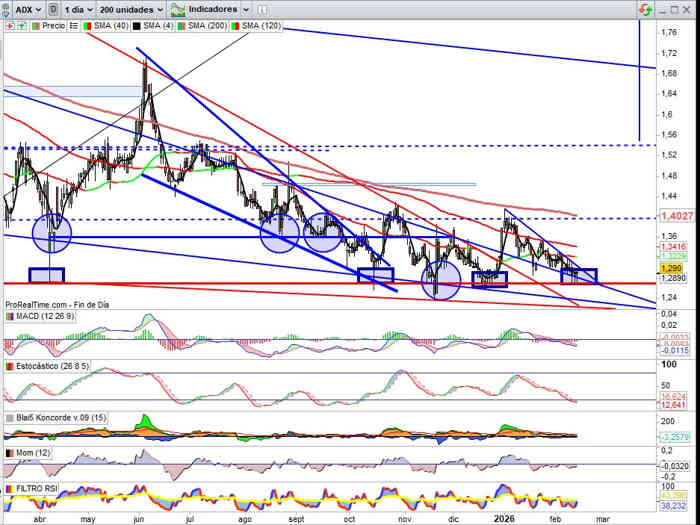This screenshot has height=525, width=700.
Task: Click the bracket icon after Indicadores dropdown
Action: click(x=260, y=9)
